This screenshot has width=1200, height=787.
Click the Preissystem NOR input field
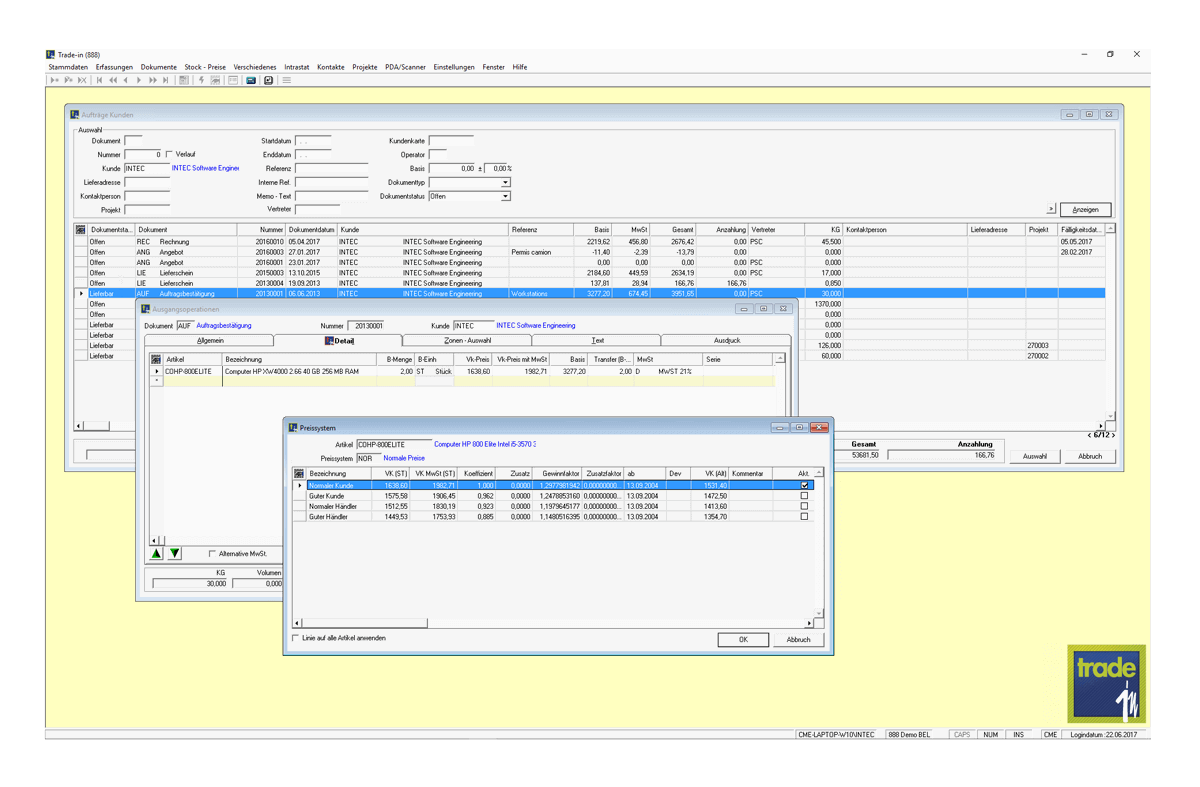pos(368,458)
